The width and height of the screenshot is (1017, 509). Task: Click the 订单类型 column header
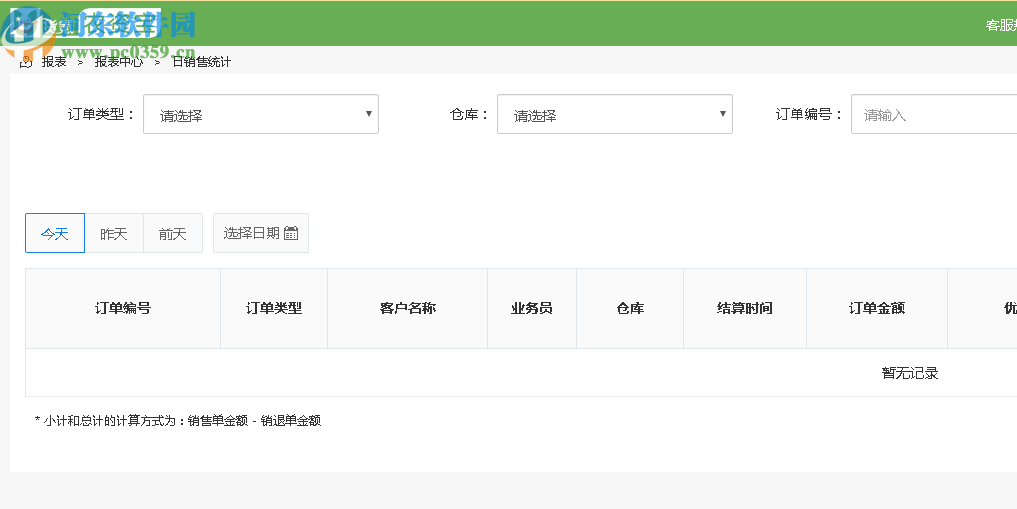(274, 309)
